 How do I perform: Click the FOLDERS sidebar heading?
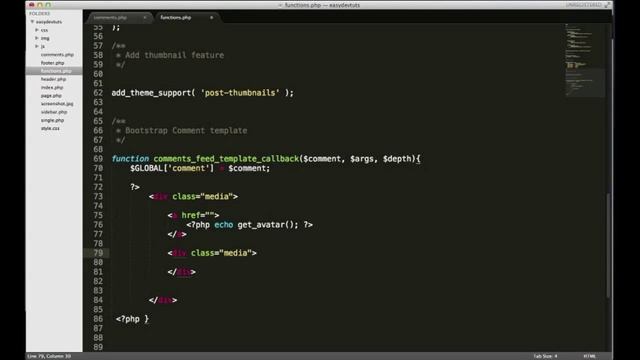tap(39, 13)
